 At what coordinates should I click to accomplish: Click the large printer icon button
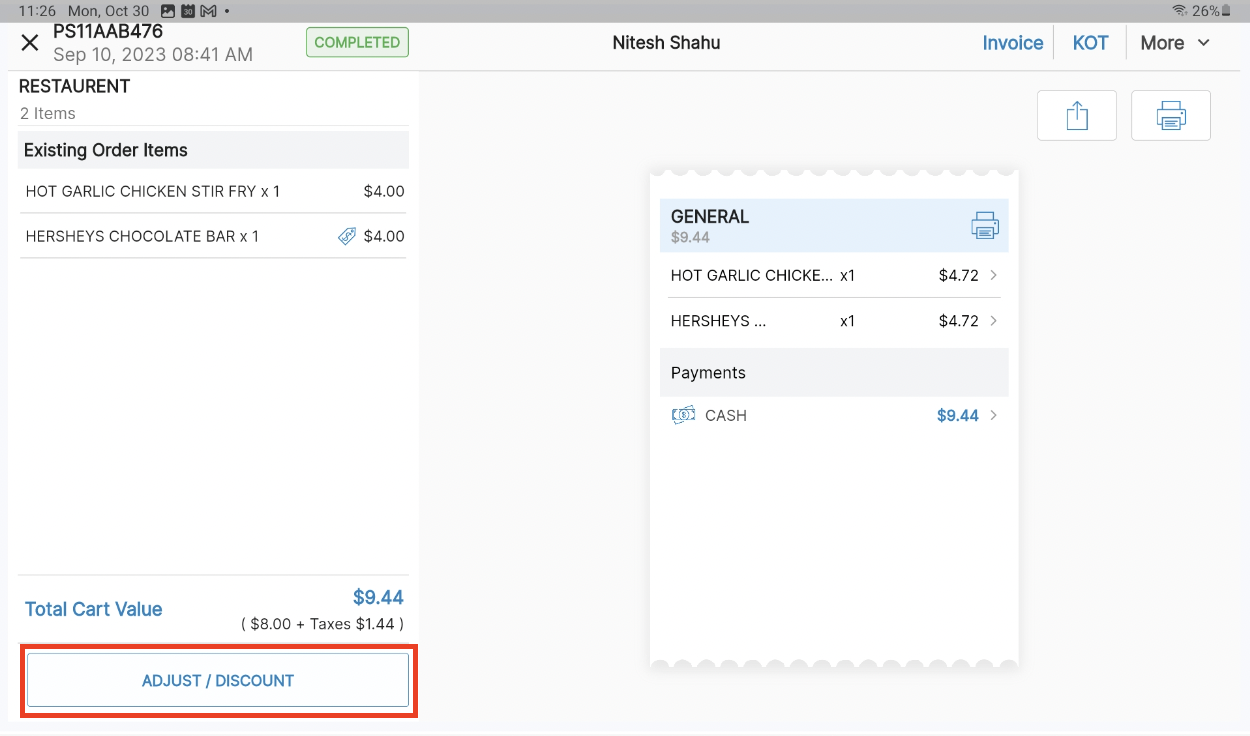(x=1170, y=116)
